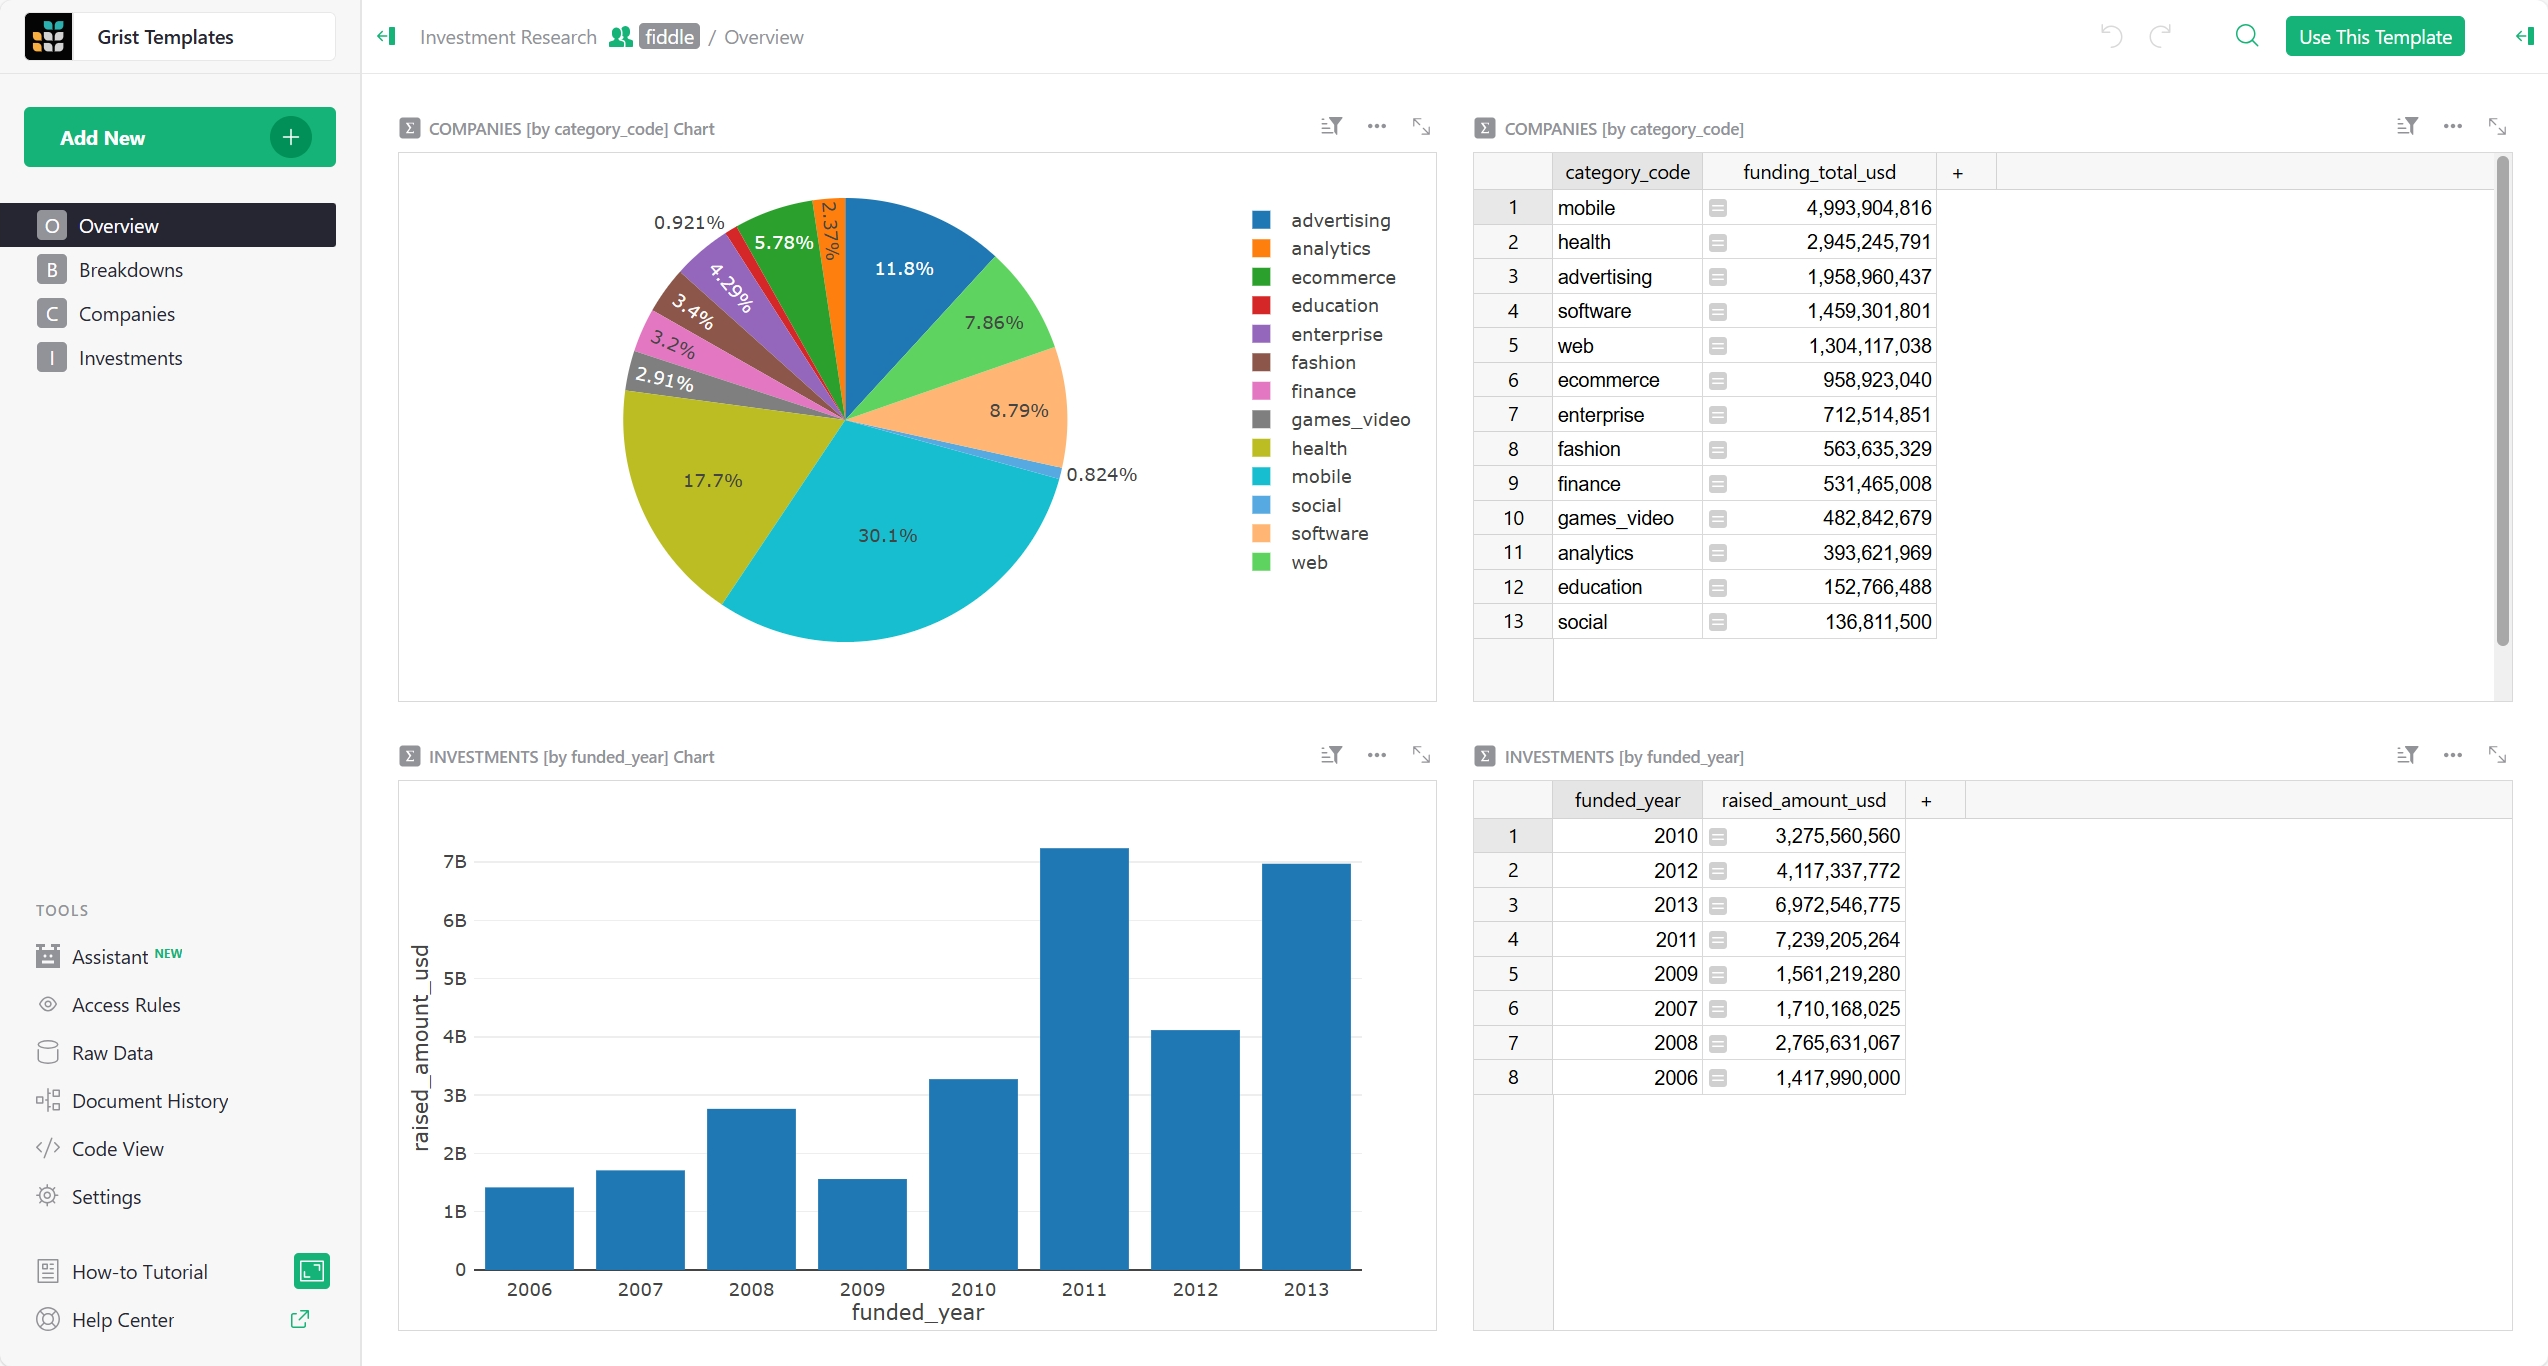Open three-dot menu of Companies table
Viewport: 2548px width, 1366px height.
tap(2452, 127)
